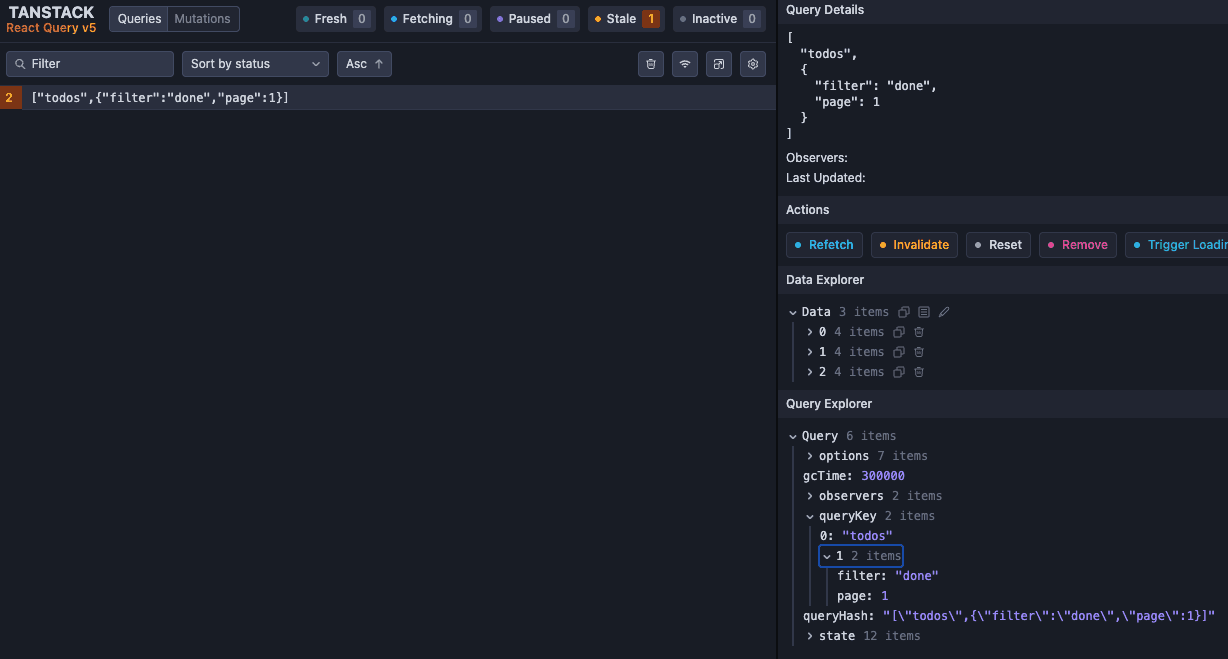Toggle the Inactive status filter
The width and height of the screenshot is (1228, 659).
pyautogui.click(x=717, y=19)
